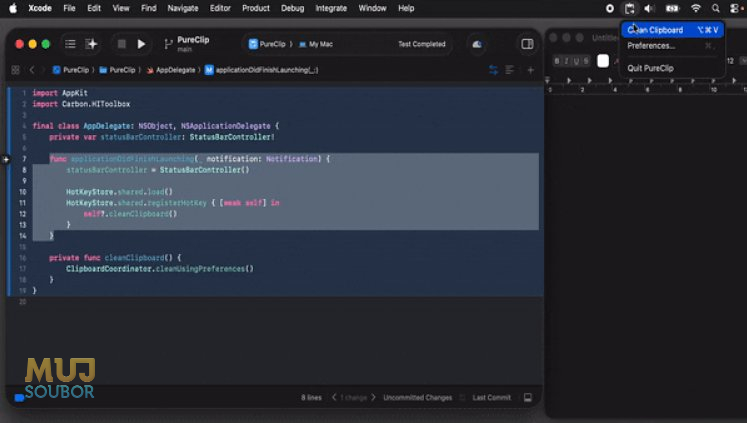747x423 pixels.
Task: Click the PureClip menu bar clipboard icon
Action: pyautogui.click(x=630, y=8)
